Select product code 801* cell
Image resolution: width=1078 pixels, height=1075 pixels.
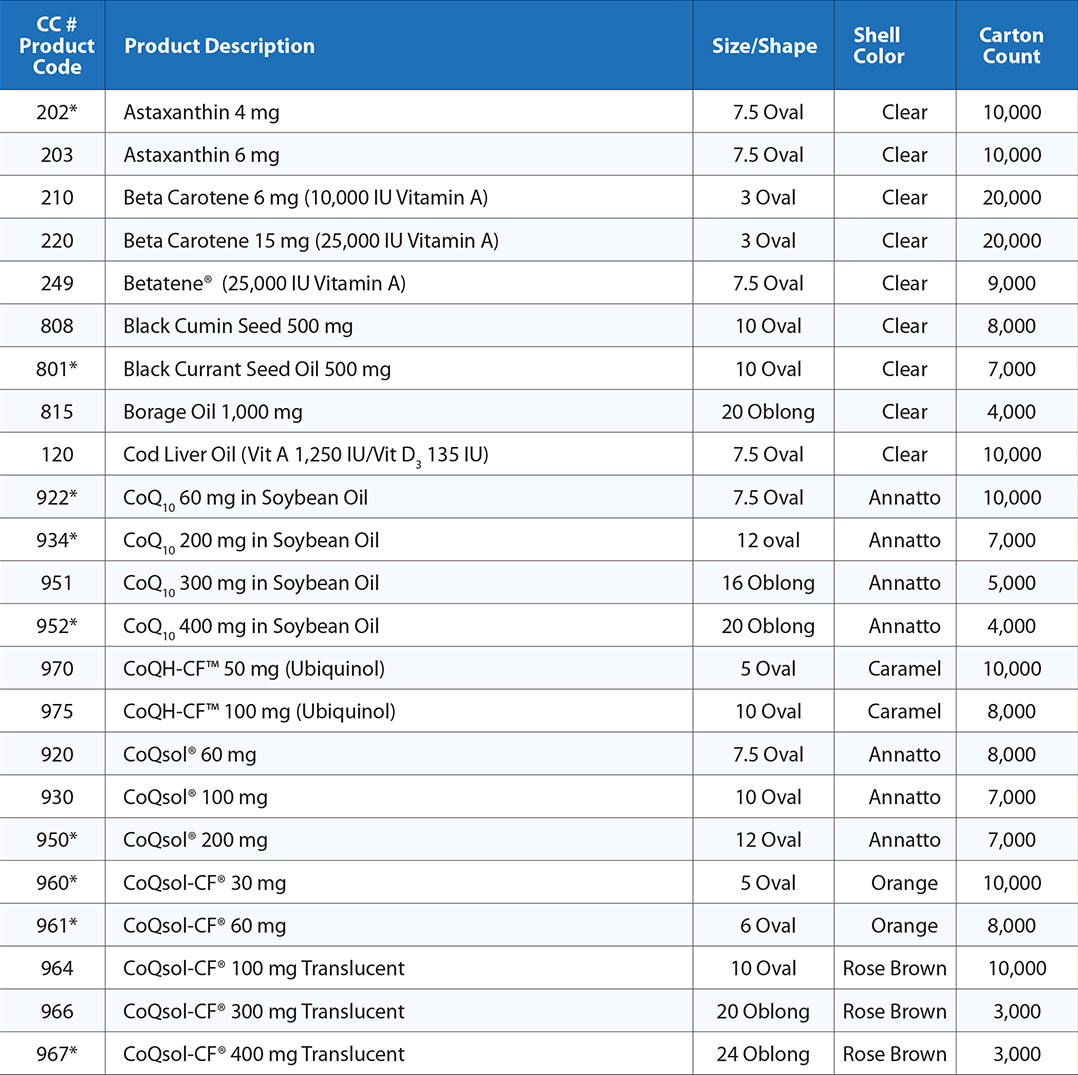(57, 370)
